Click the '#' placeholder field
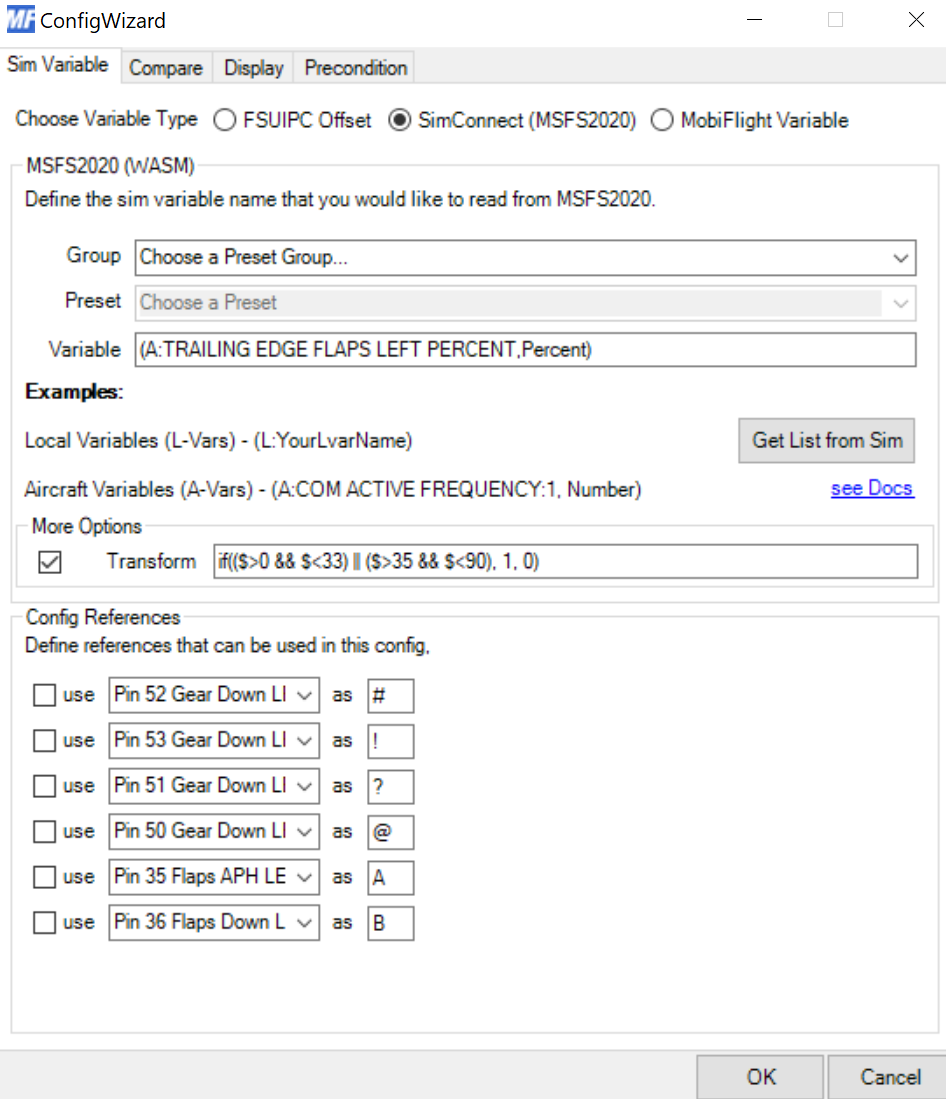This screenshot has height=1099, width=946. pyautogui.click(x=390, y=695)
